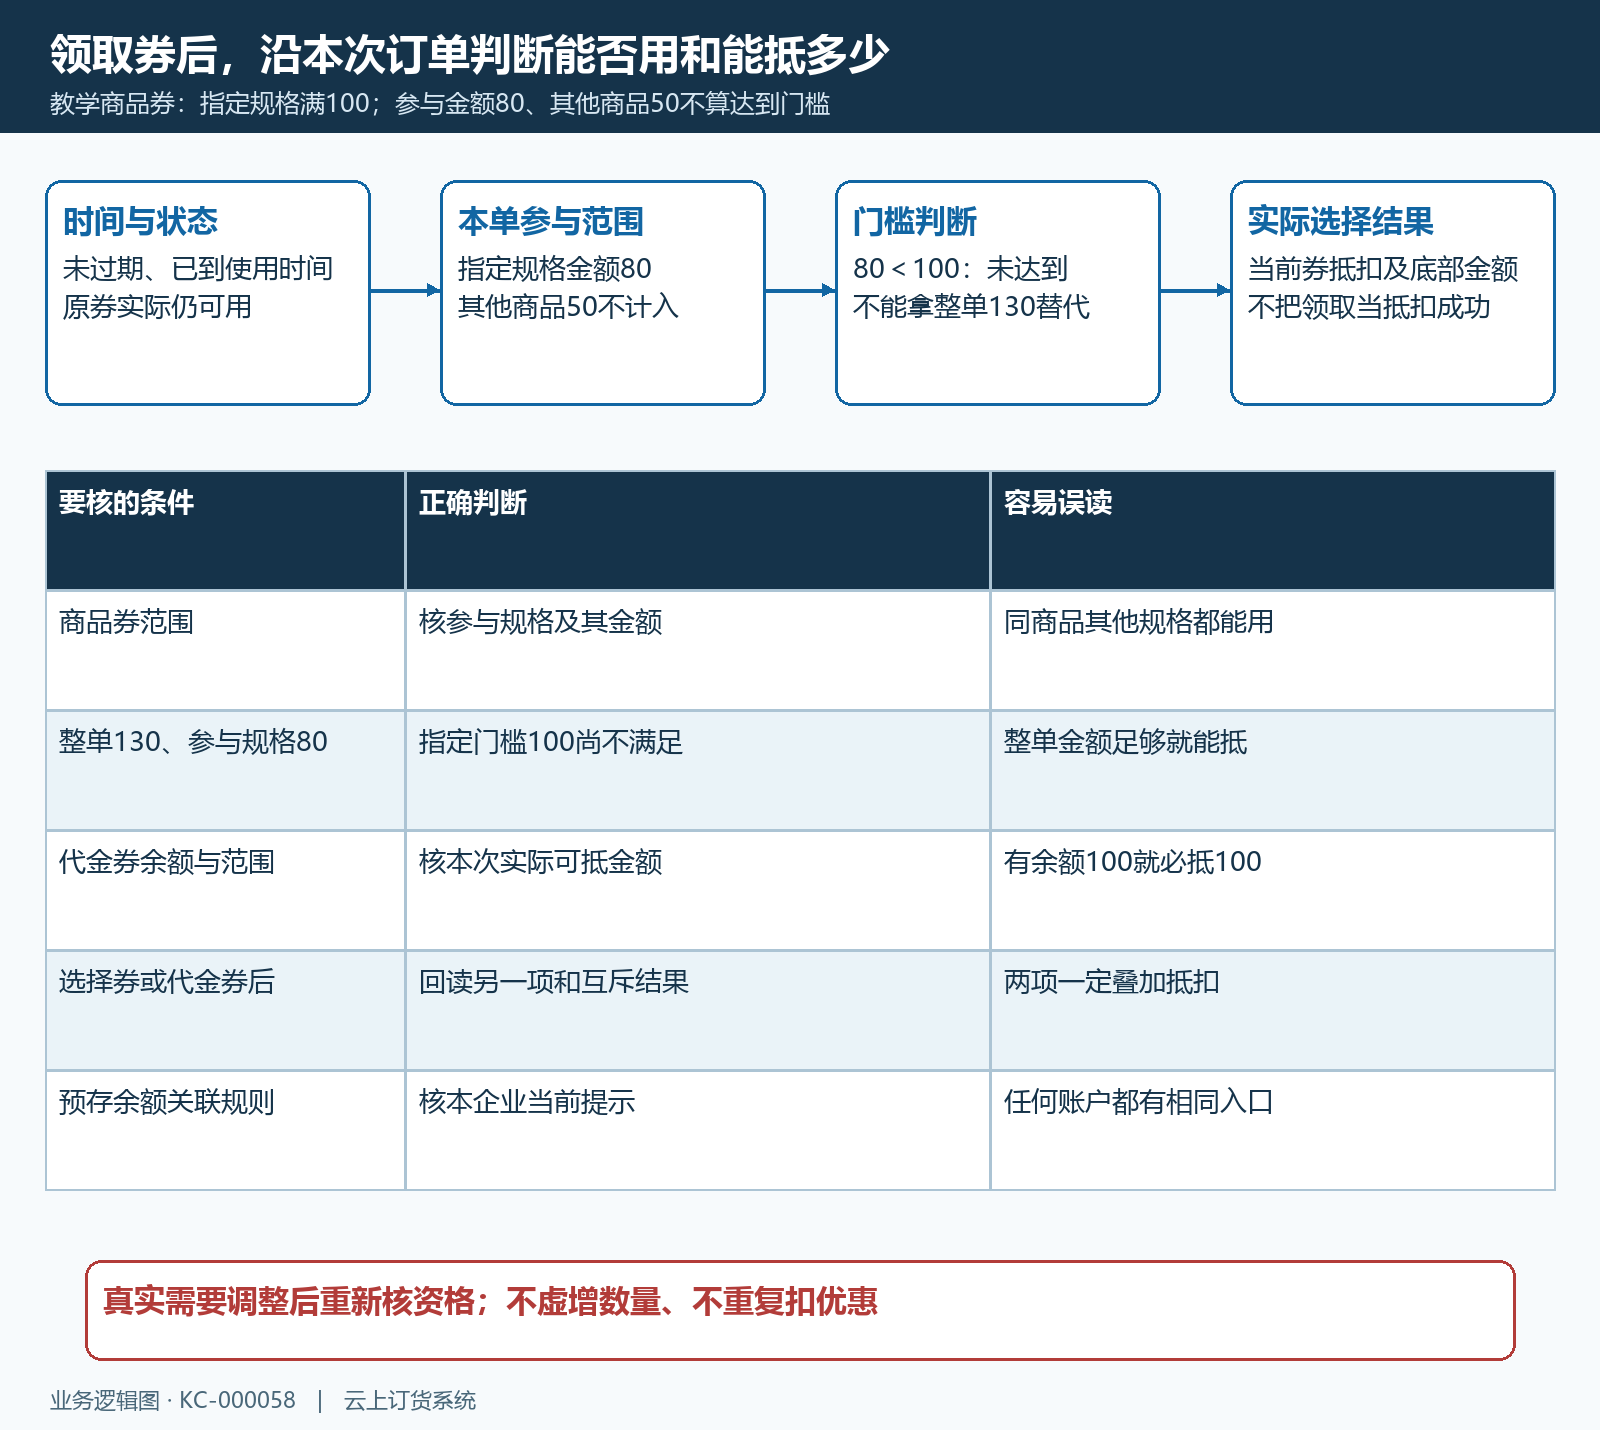Select the table cell "商品券范围"
The height and width of the screenshot is (1430, 1600).
(x=225, y=650)
